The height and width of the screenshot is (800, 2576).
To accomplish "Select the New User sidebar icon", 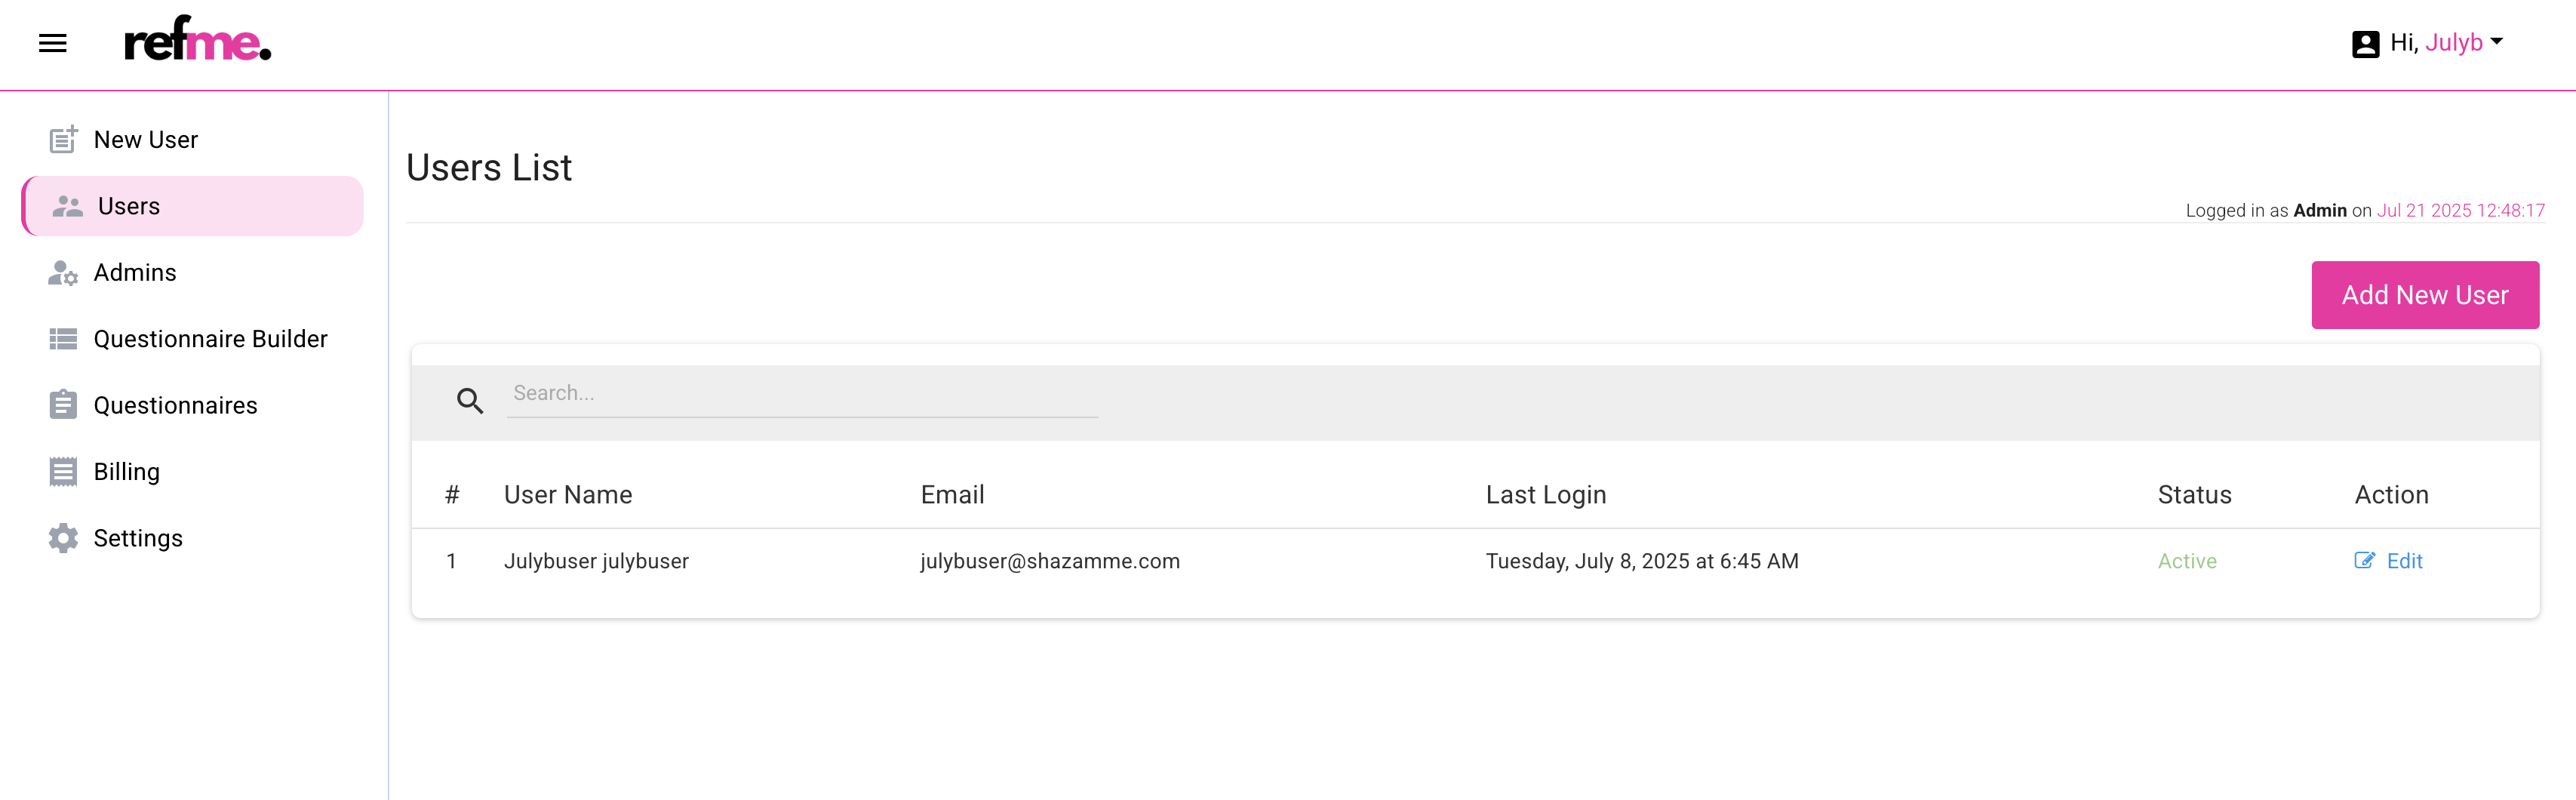I will (x=63, y=139).
